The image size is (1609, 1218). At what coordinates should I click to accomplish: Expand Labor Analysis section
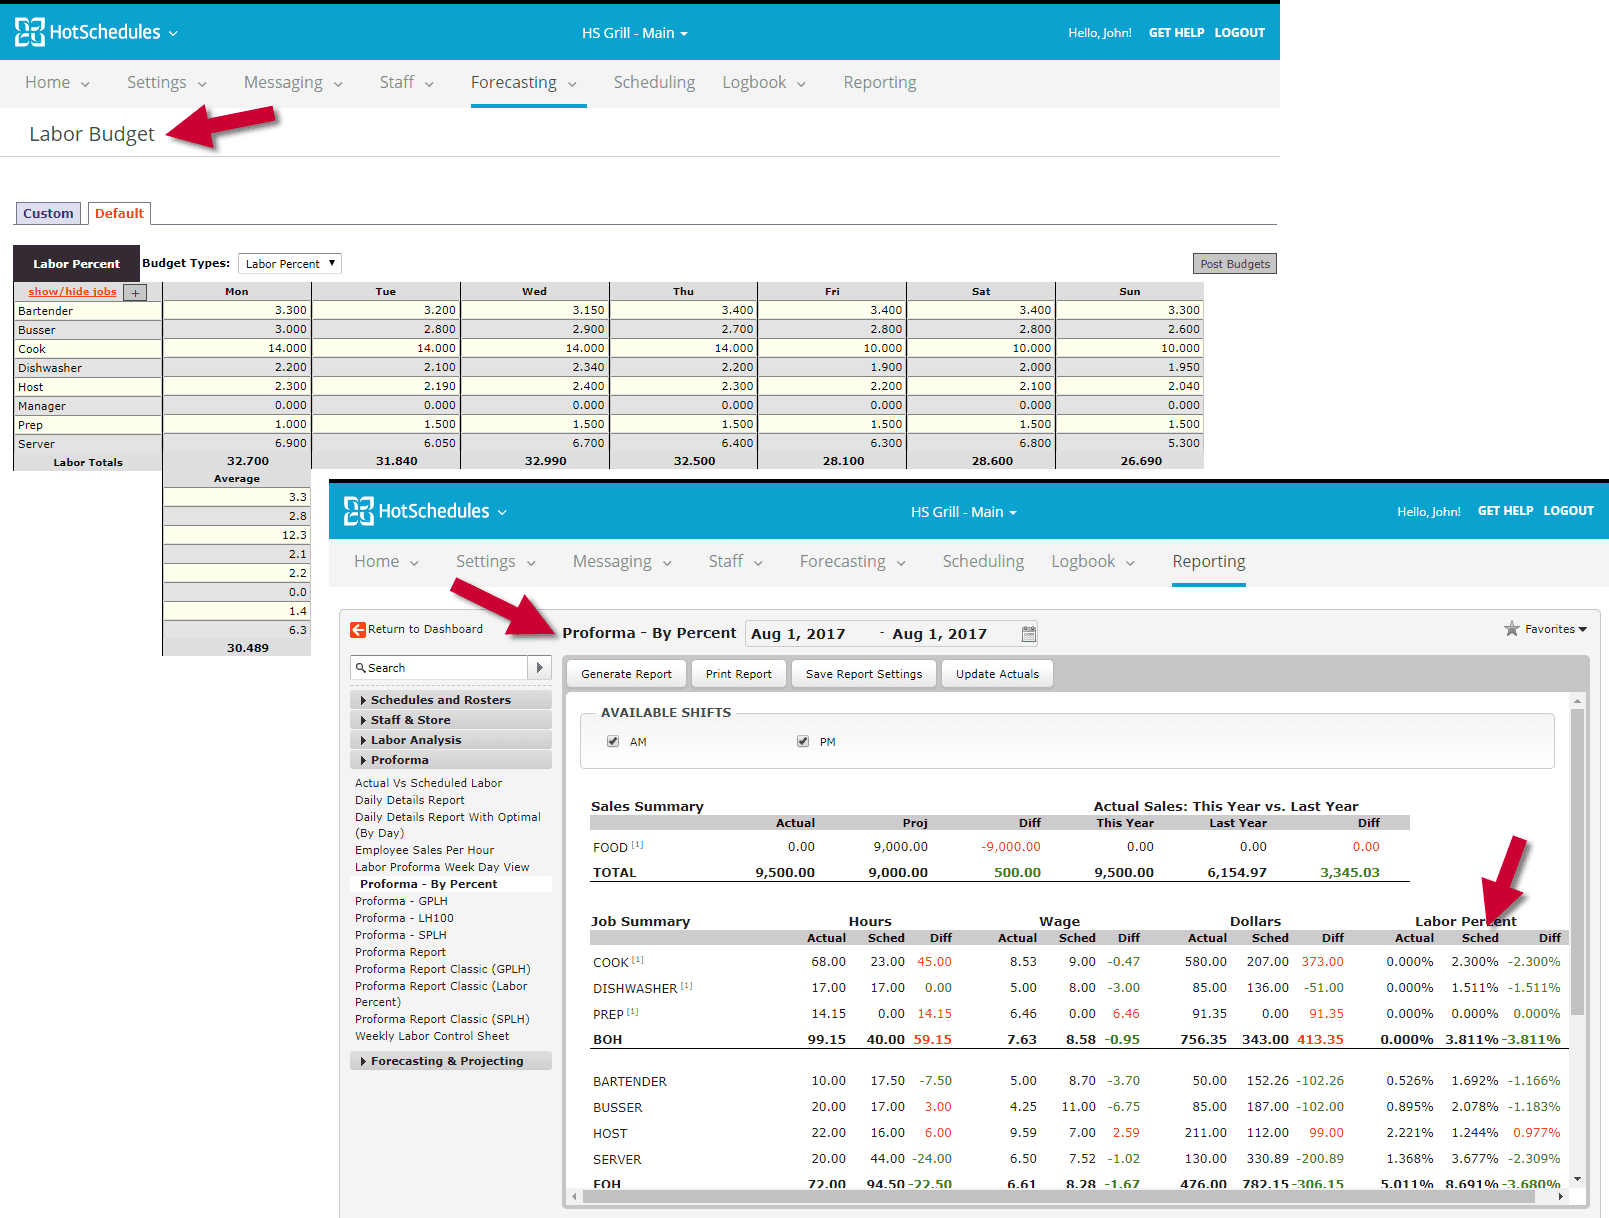click(450, 740)
